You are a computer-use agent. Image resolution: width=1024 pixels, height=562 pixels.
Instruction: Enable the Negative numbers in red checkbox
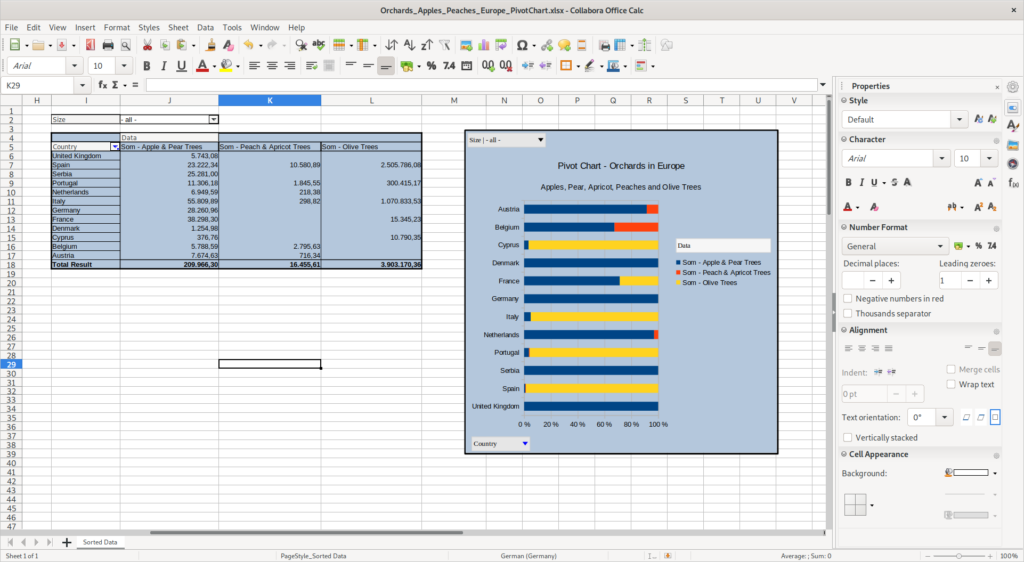(848, 298)
